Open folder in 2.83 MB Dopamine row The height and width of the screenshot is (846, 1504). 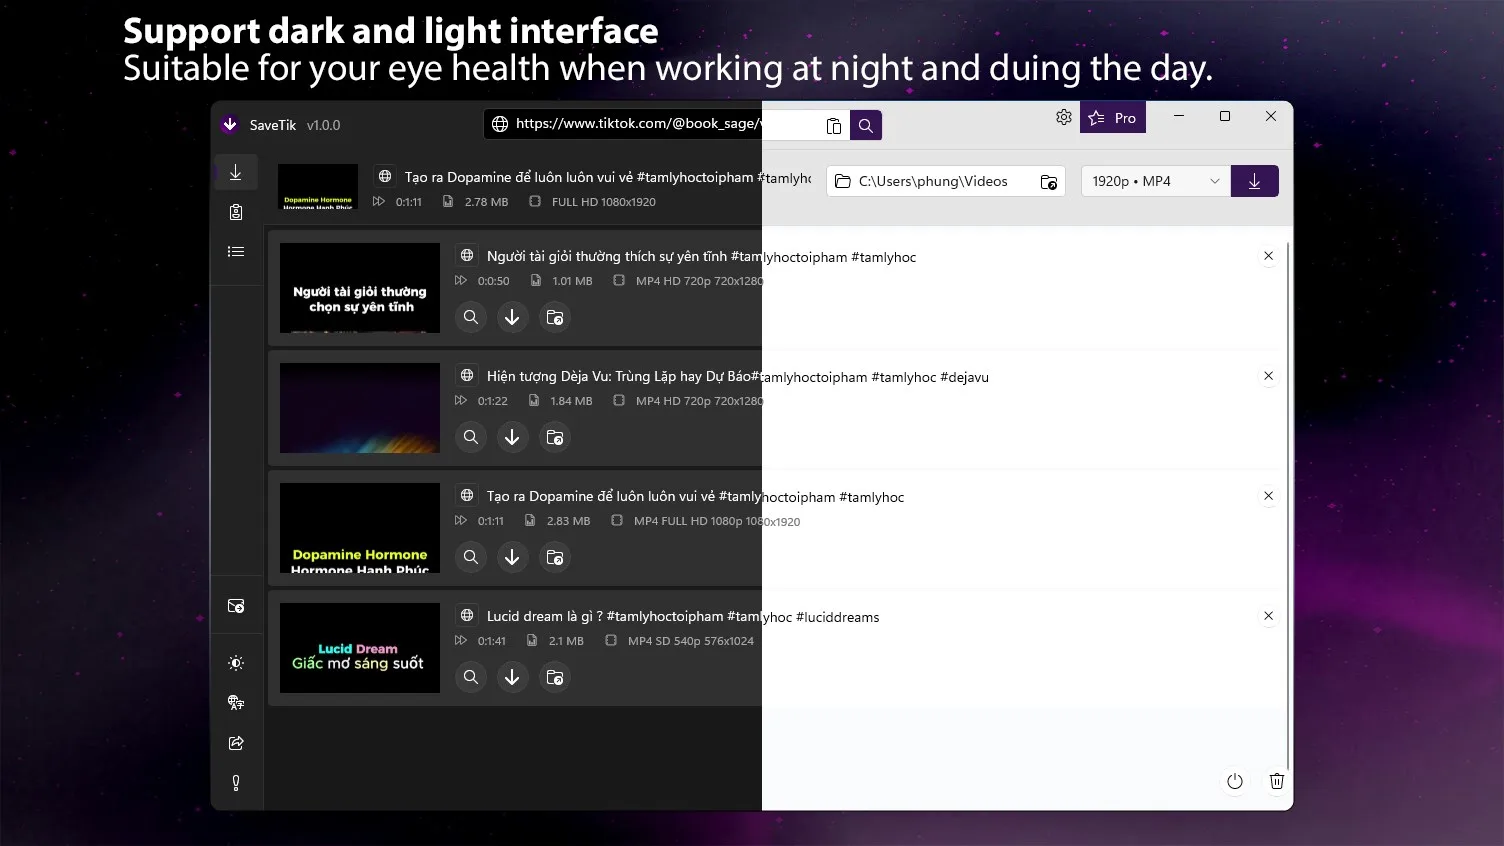[554, 557]
